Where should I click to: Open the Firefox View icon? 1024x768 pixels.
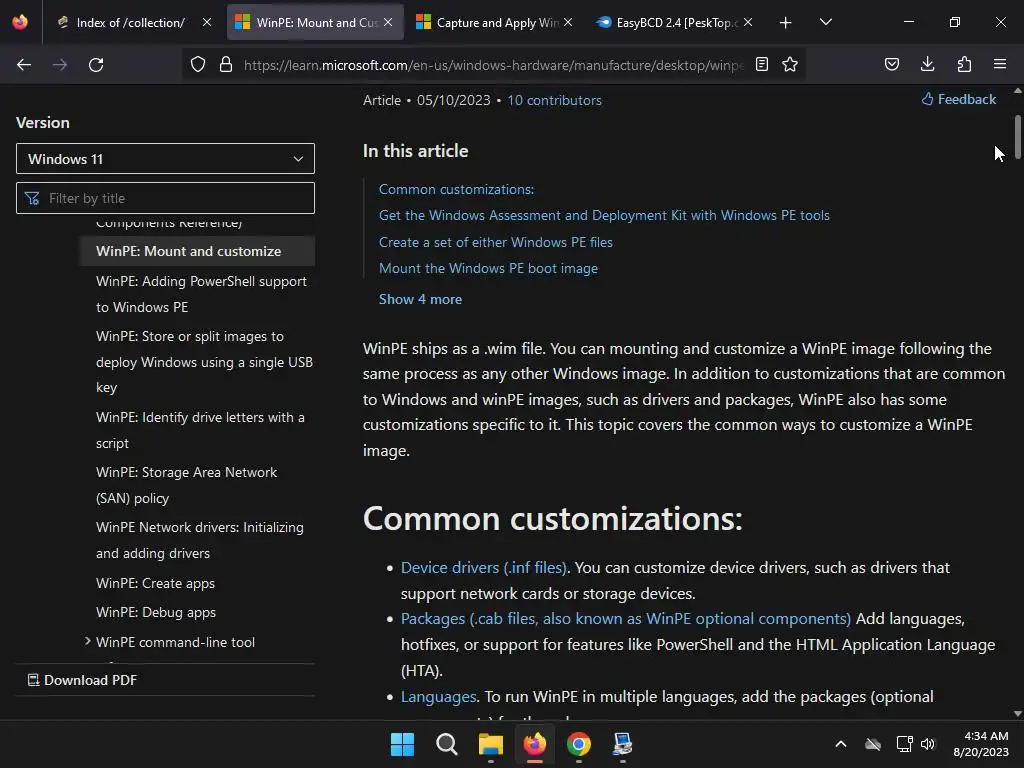[x=20, y=22]
